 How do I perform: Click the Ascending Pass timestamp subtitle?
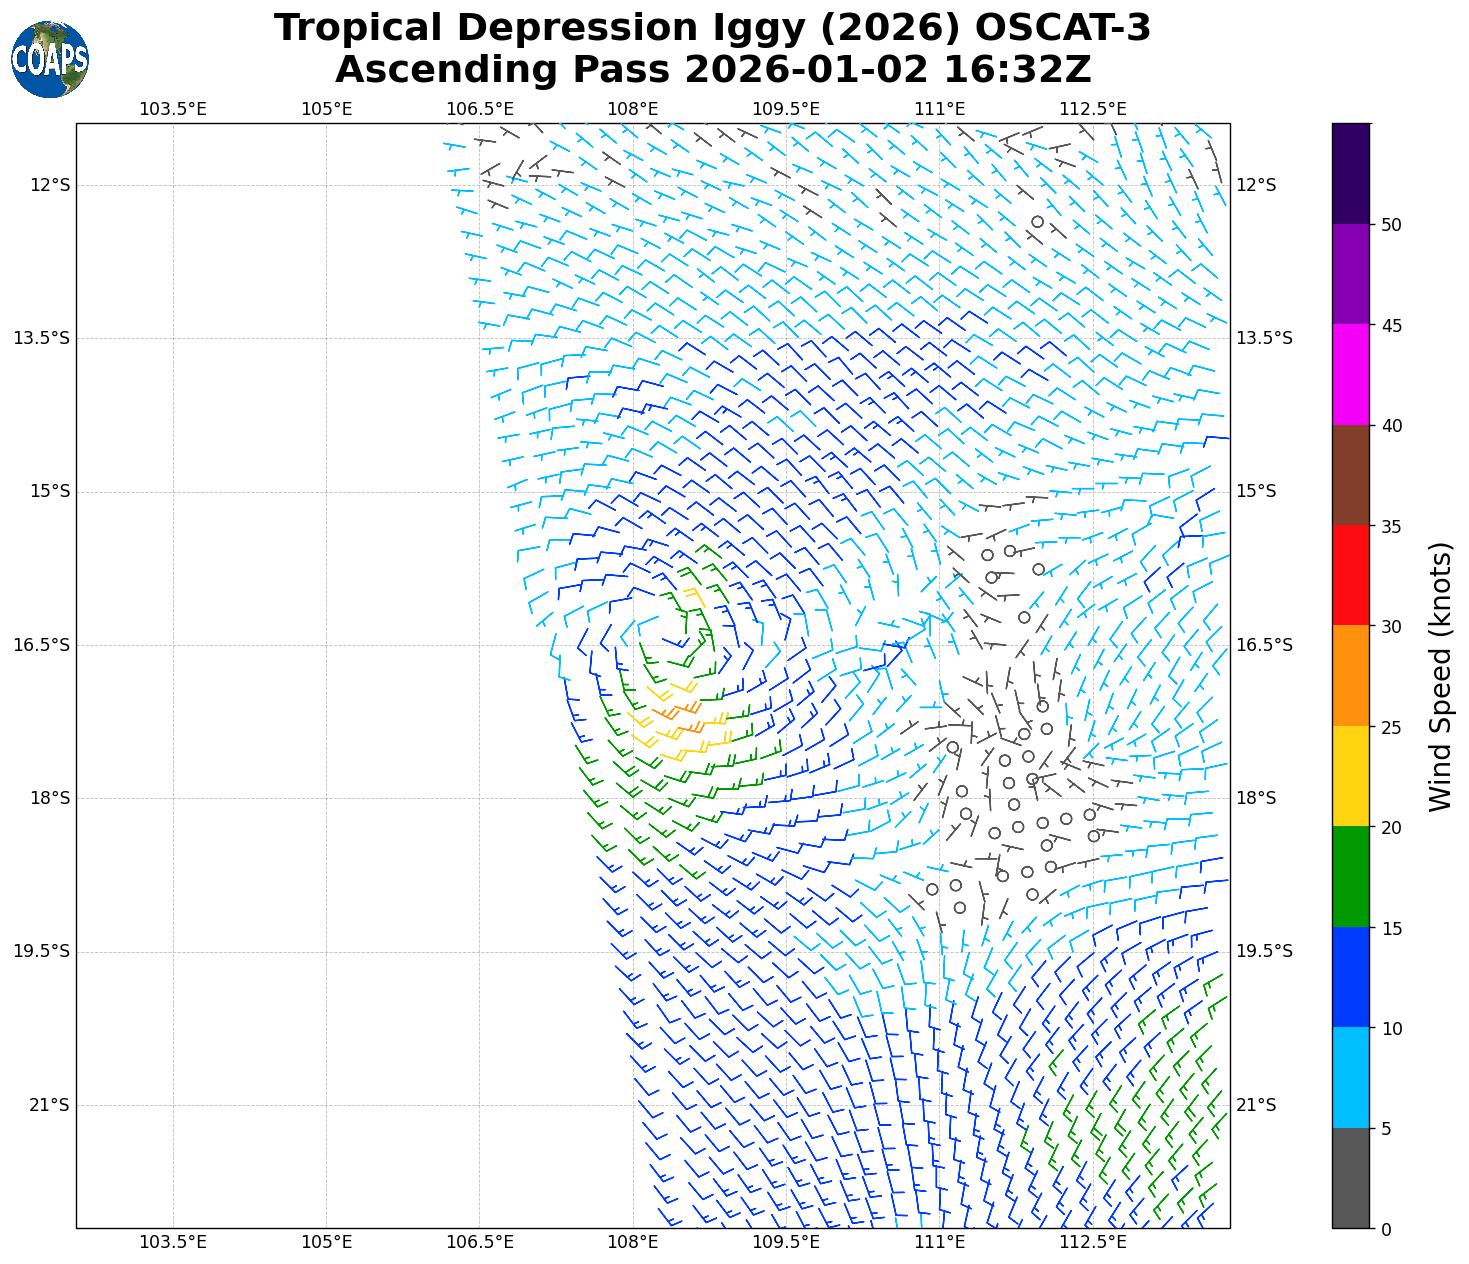pyautogui.click(x=712, y=70)
